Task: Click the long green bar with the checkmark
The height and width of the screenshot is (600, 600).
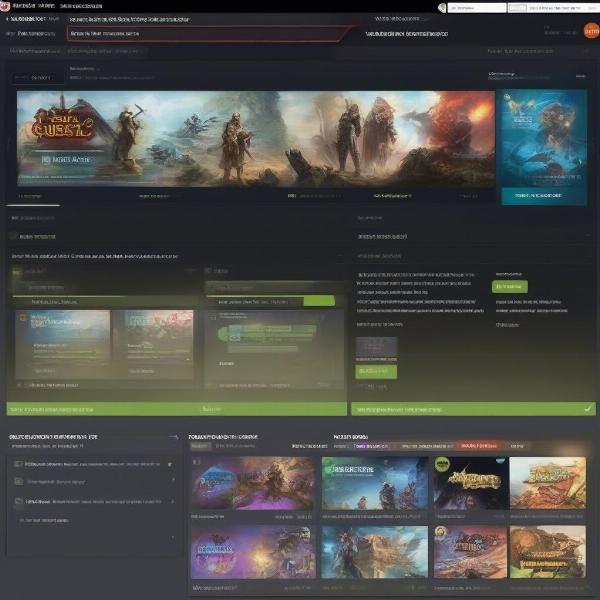Action: 473,409
